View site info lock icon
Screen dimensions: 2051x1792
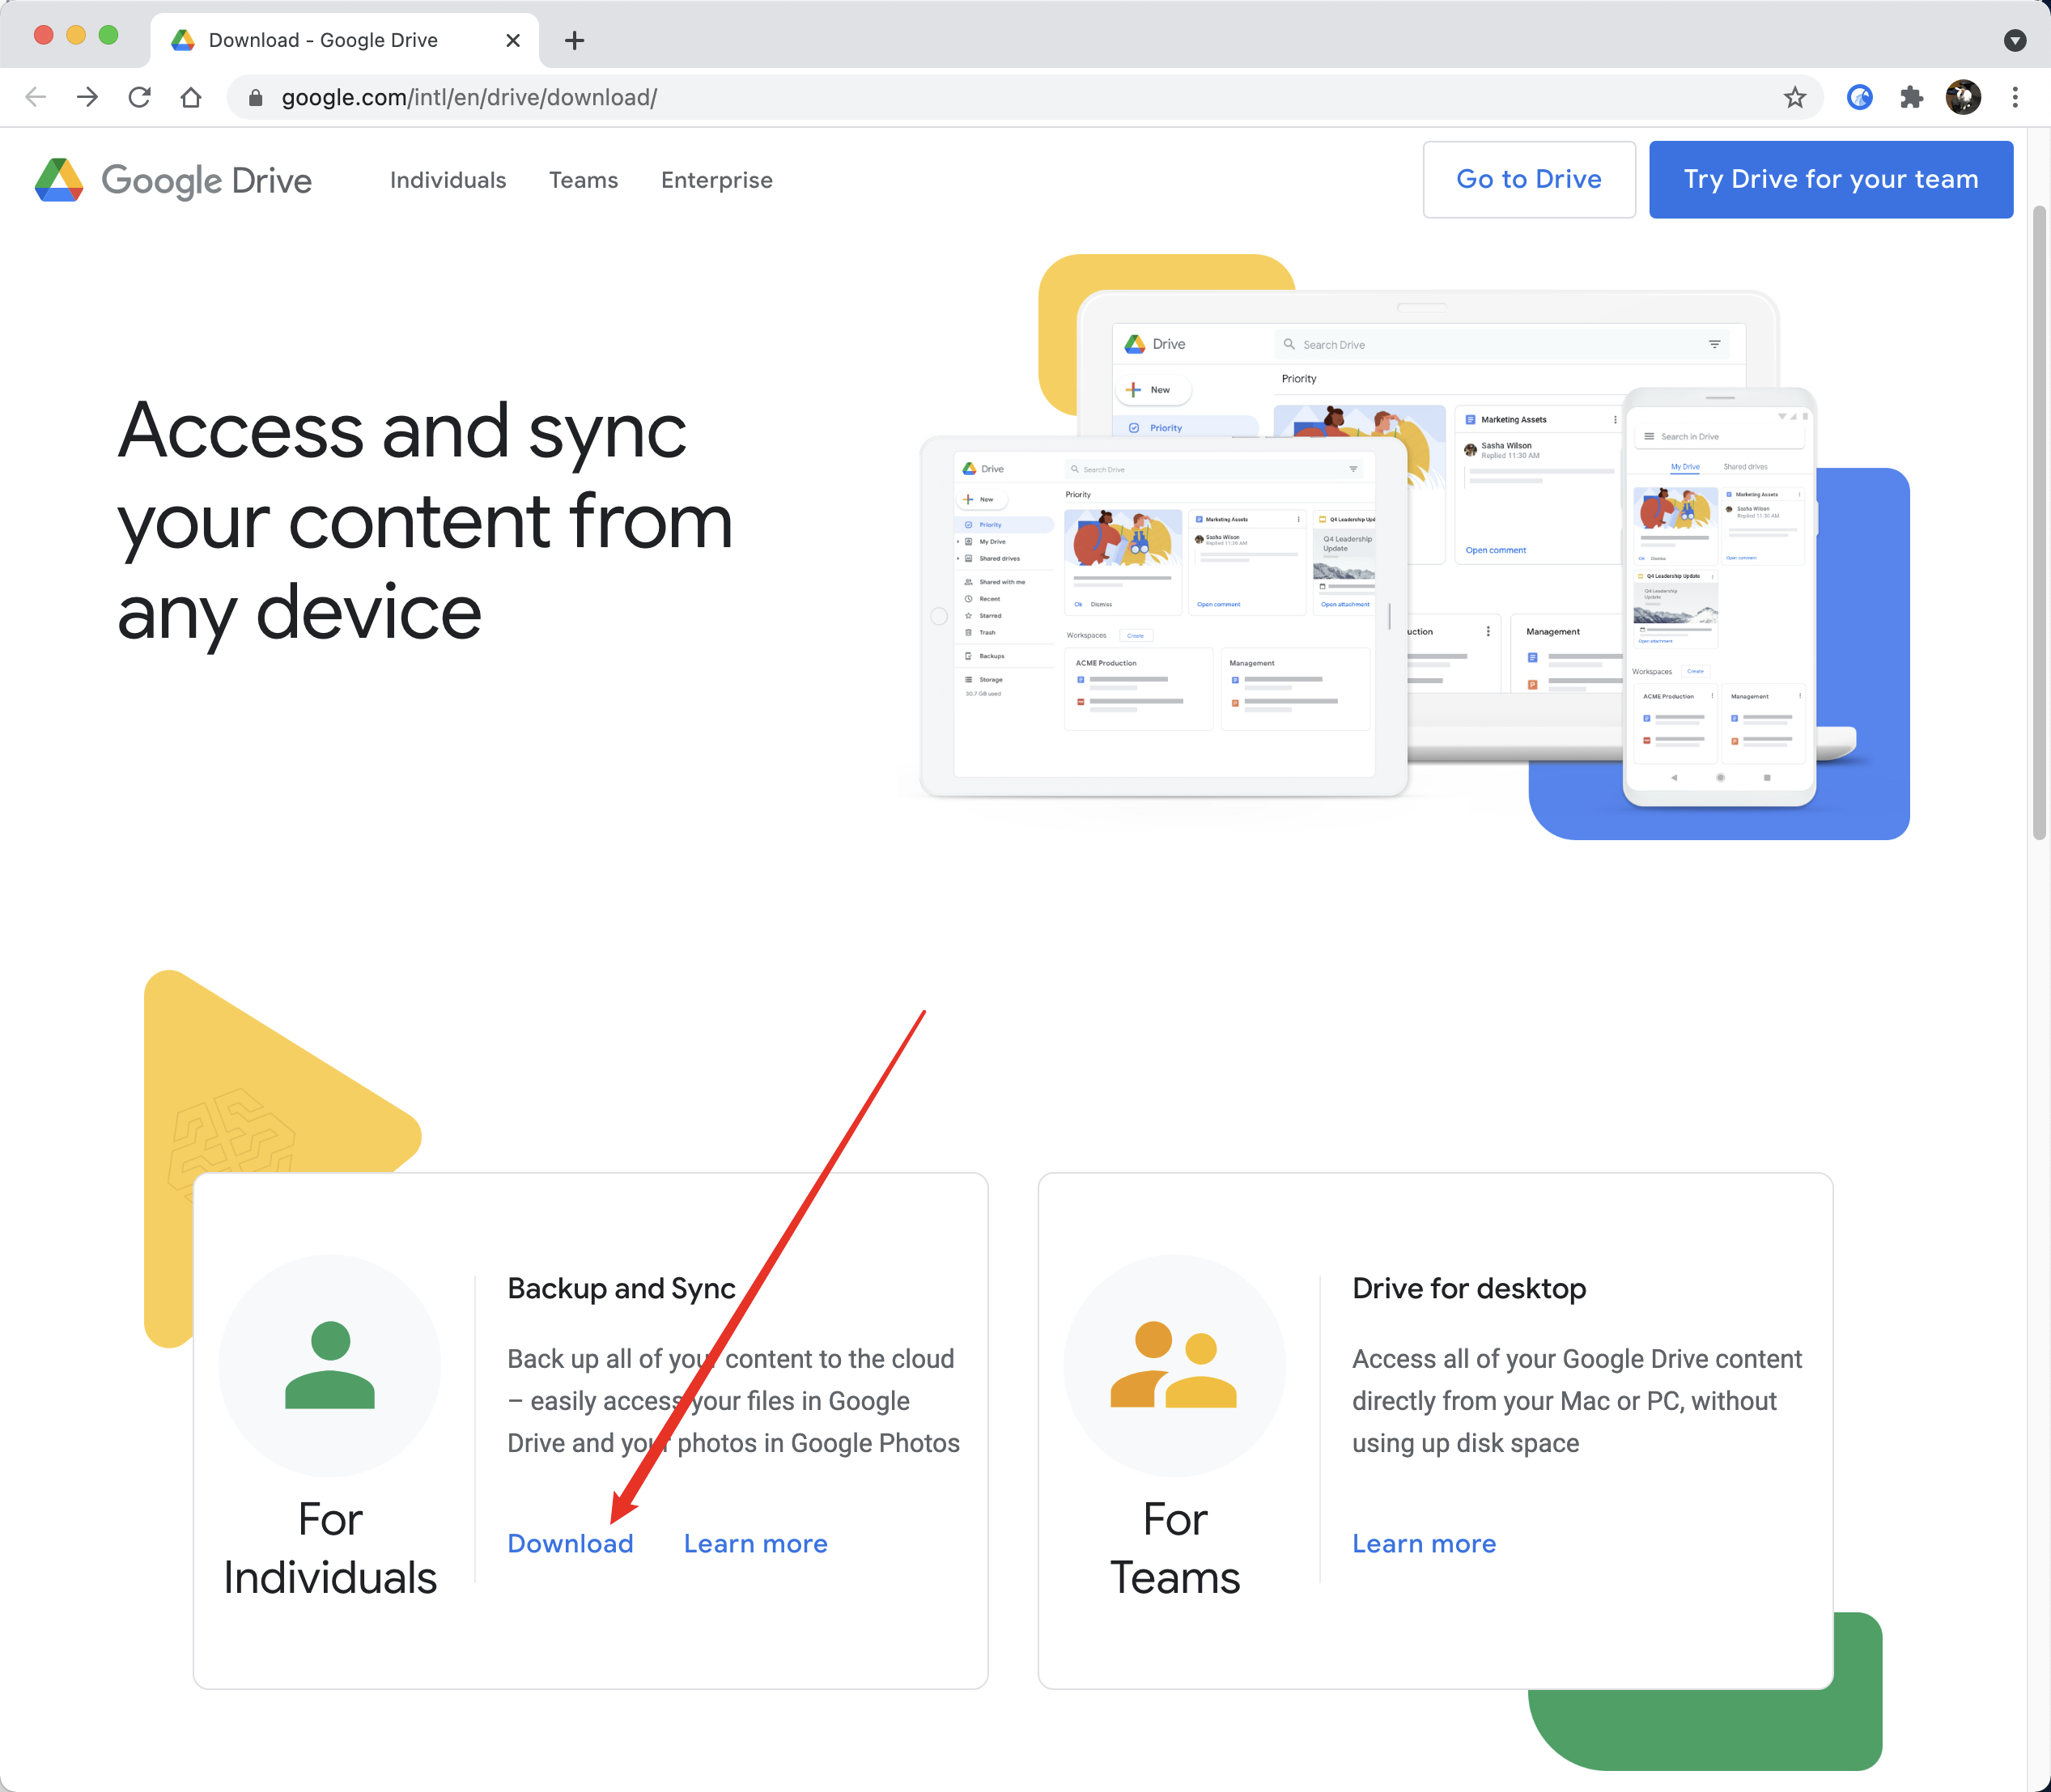pyautogui.click(x=255, y=97)
